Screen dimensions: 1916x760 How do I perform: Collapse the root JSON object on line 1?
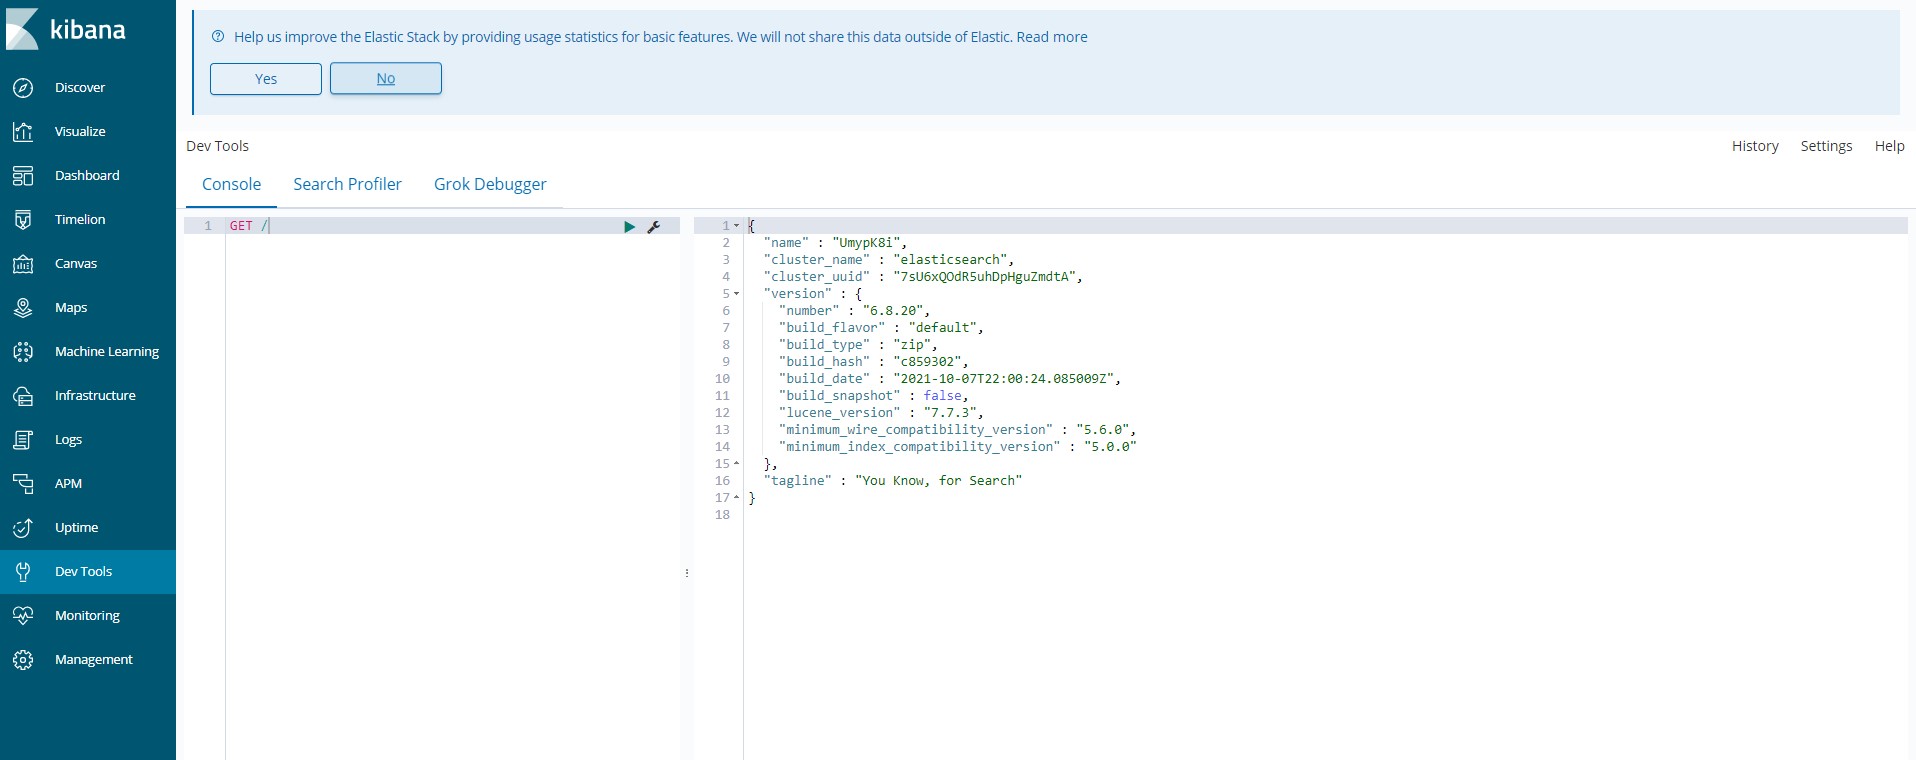click(x=737, y=226)
